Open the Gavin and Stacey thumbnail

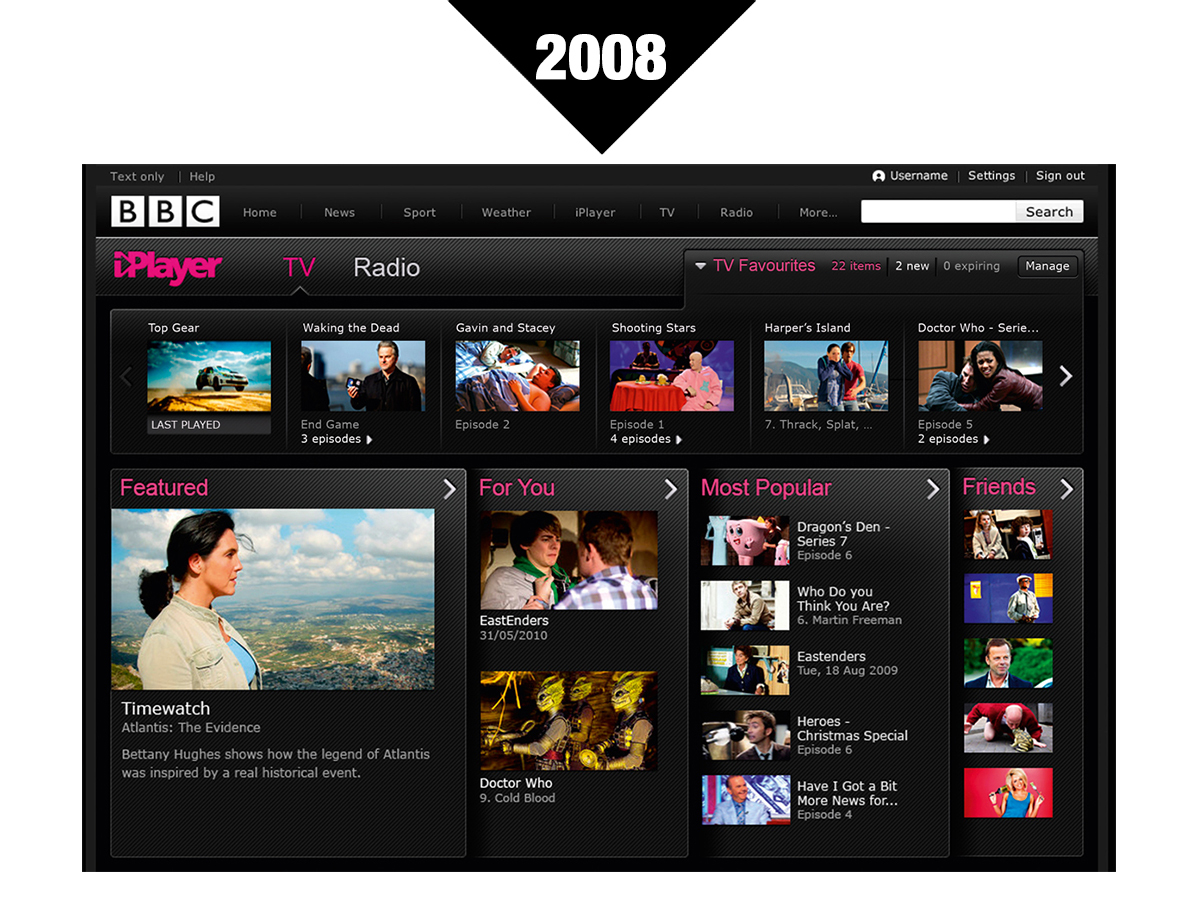click(x=517, y=376)
